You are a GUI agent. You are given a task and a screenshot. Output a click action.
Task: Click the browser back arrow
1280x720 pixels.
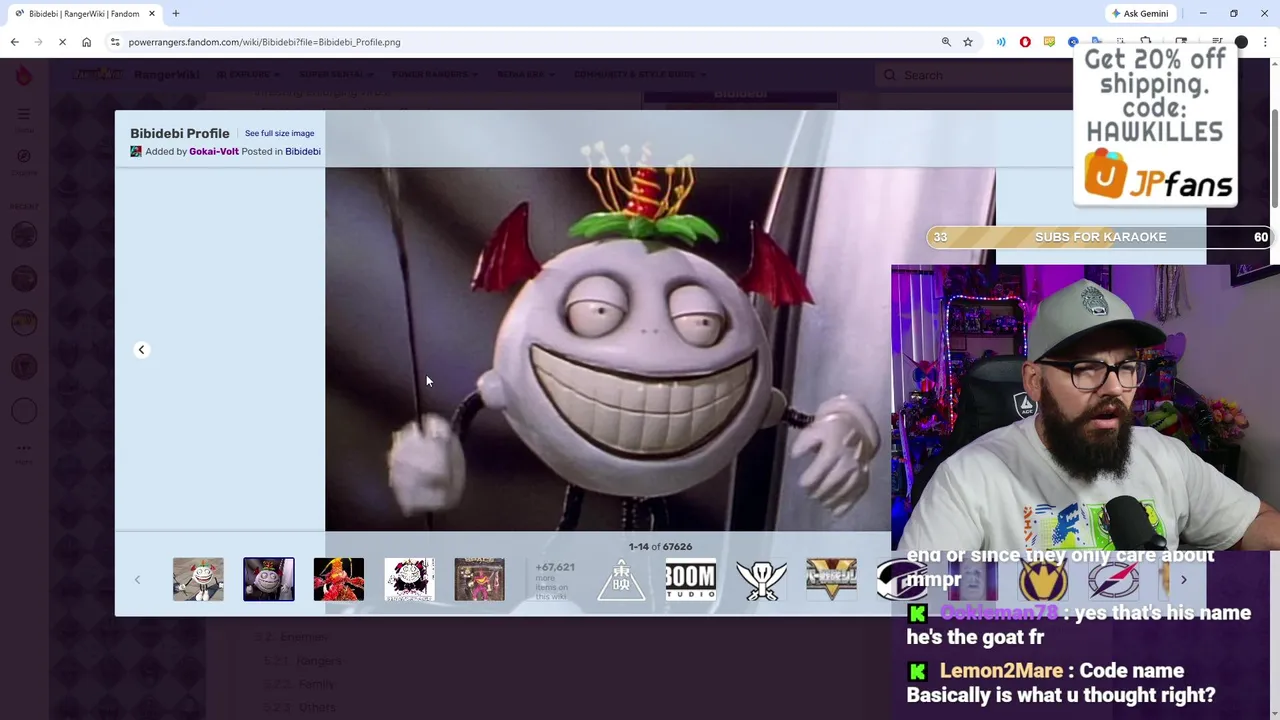tap(14, 42)
